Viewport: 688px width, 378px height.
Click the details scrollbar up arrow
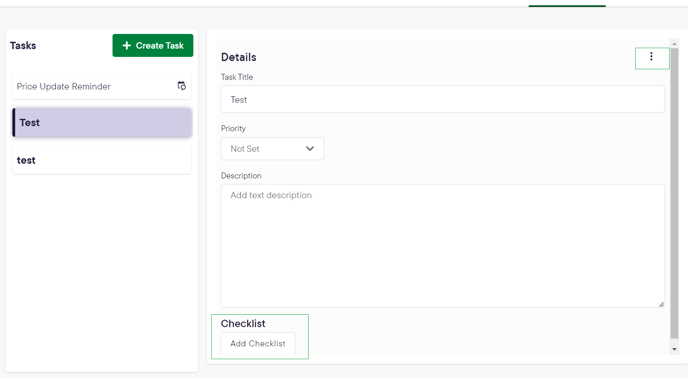click(674, 43)
